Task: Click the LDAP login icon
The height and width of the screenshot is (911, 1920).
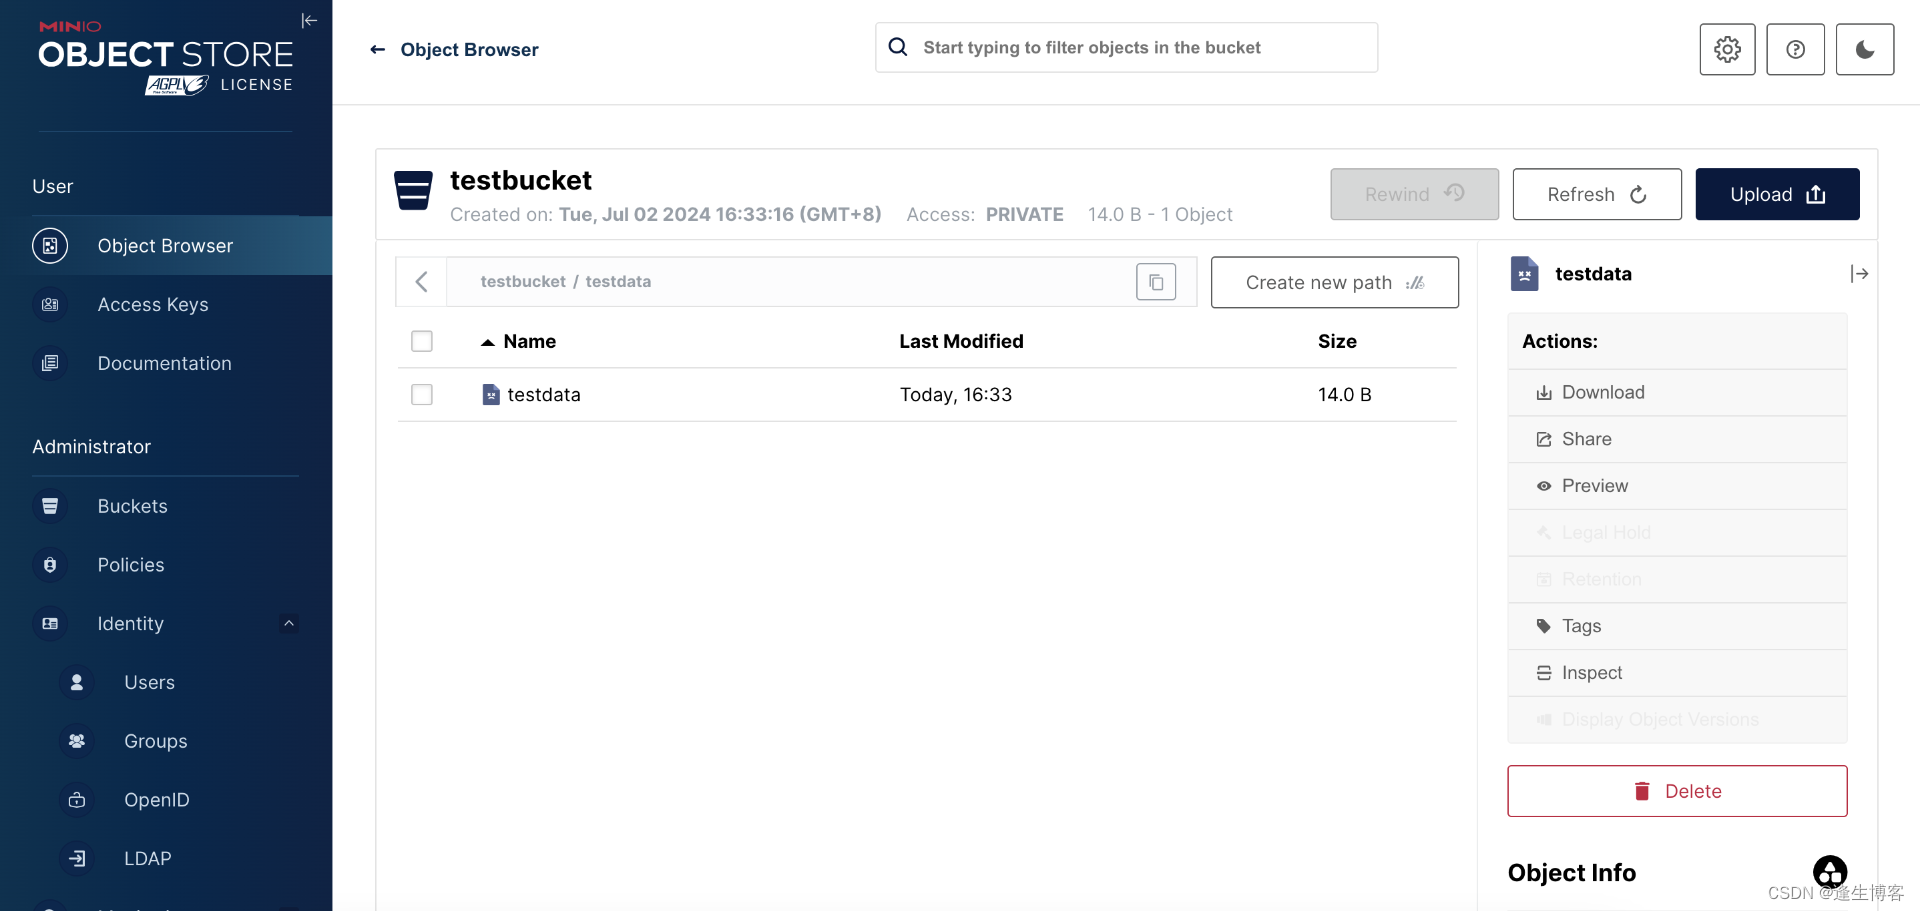Action: click(x=77, y=858)
